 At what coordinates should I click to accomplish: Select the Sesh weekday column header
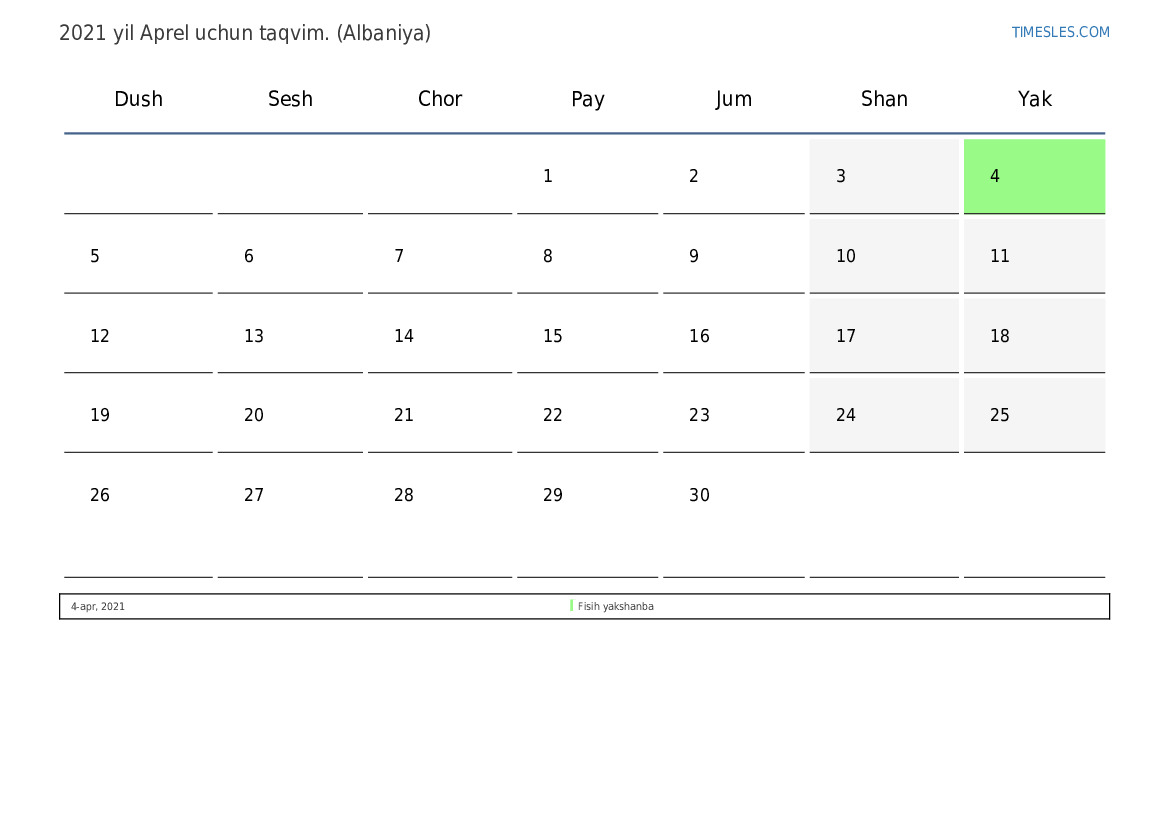[290, 99]
